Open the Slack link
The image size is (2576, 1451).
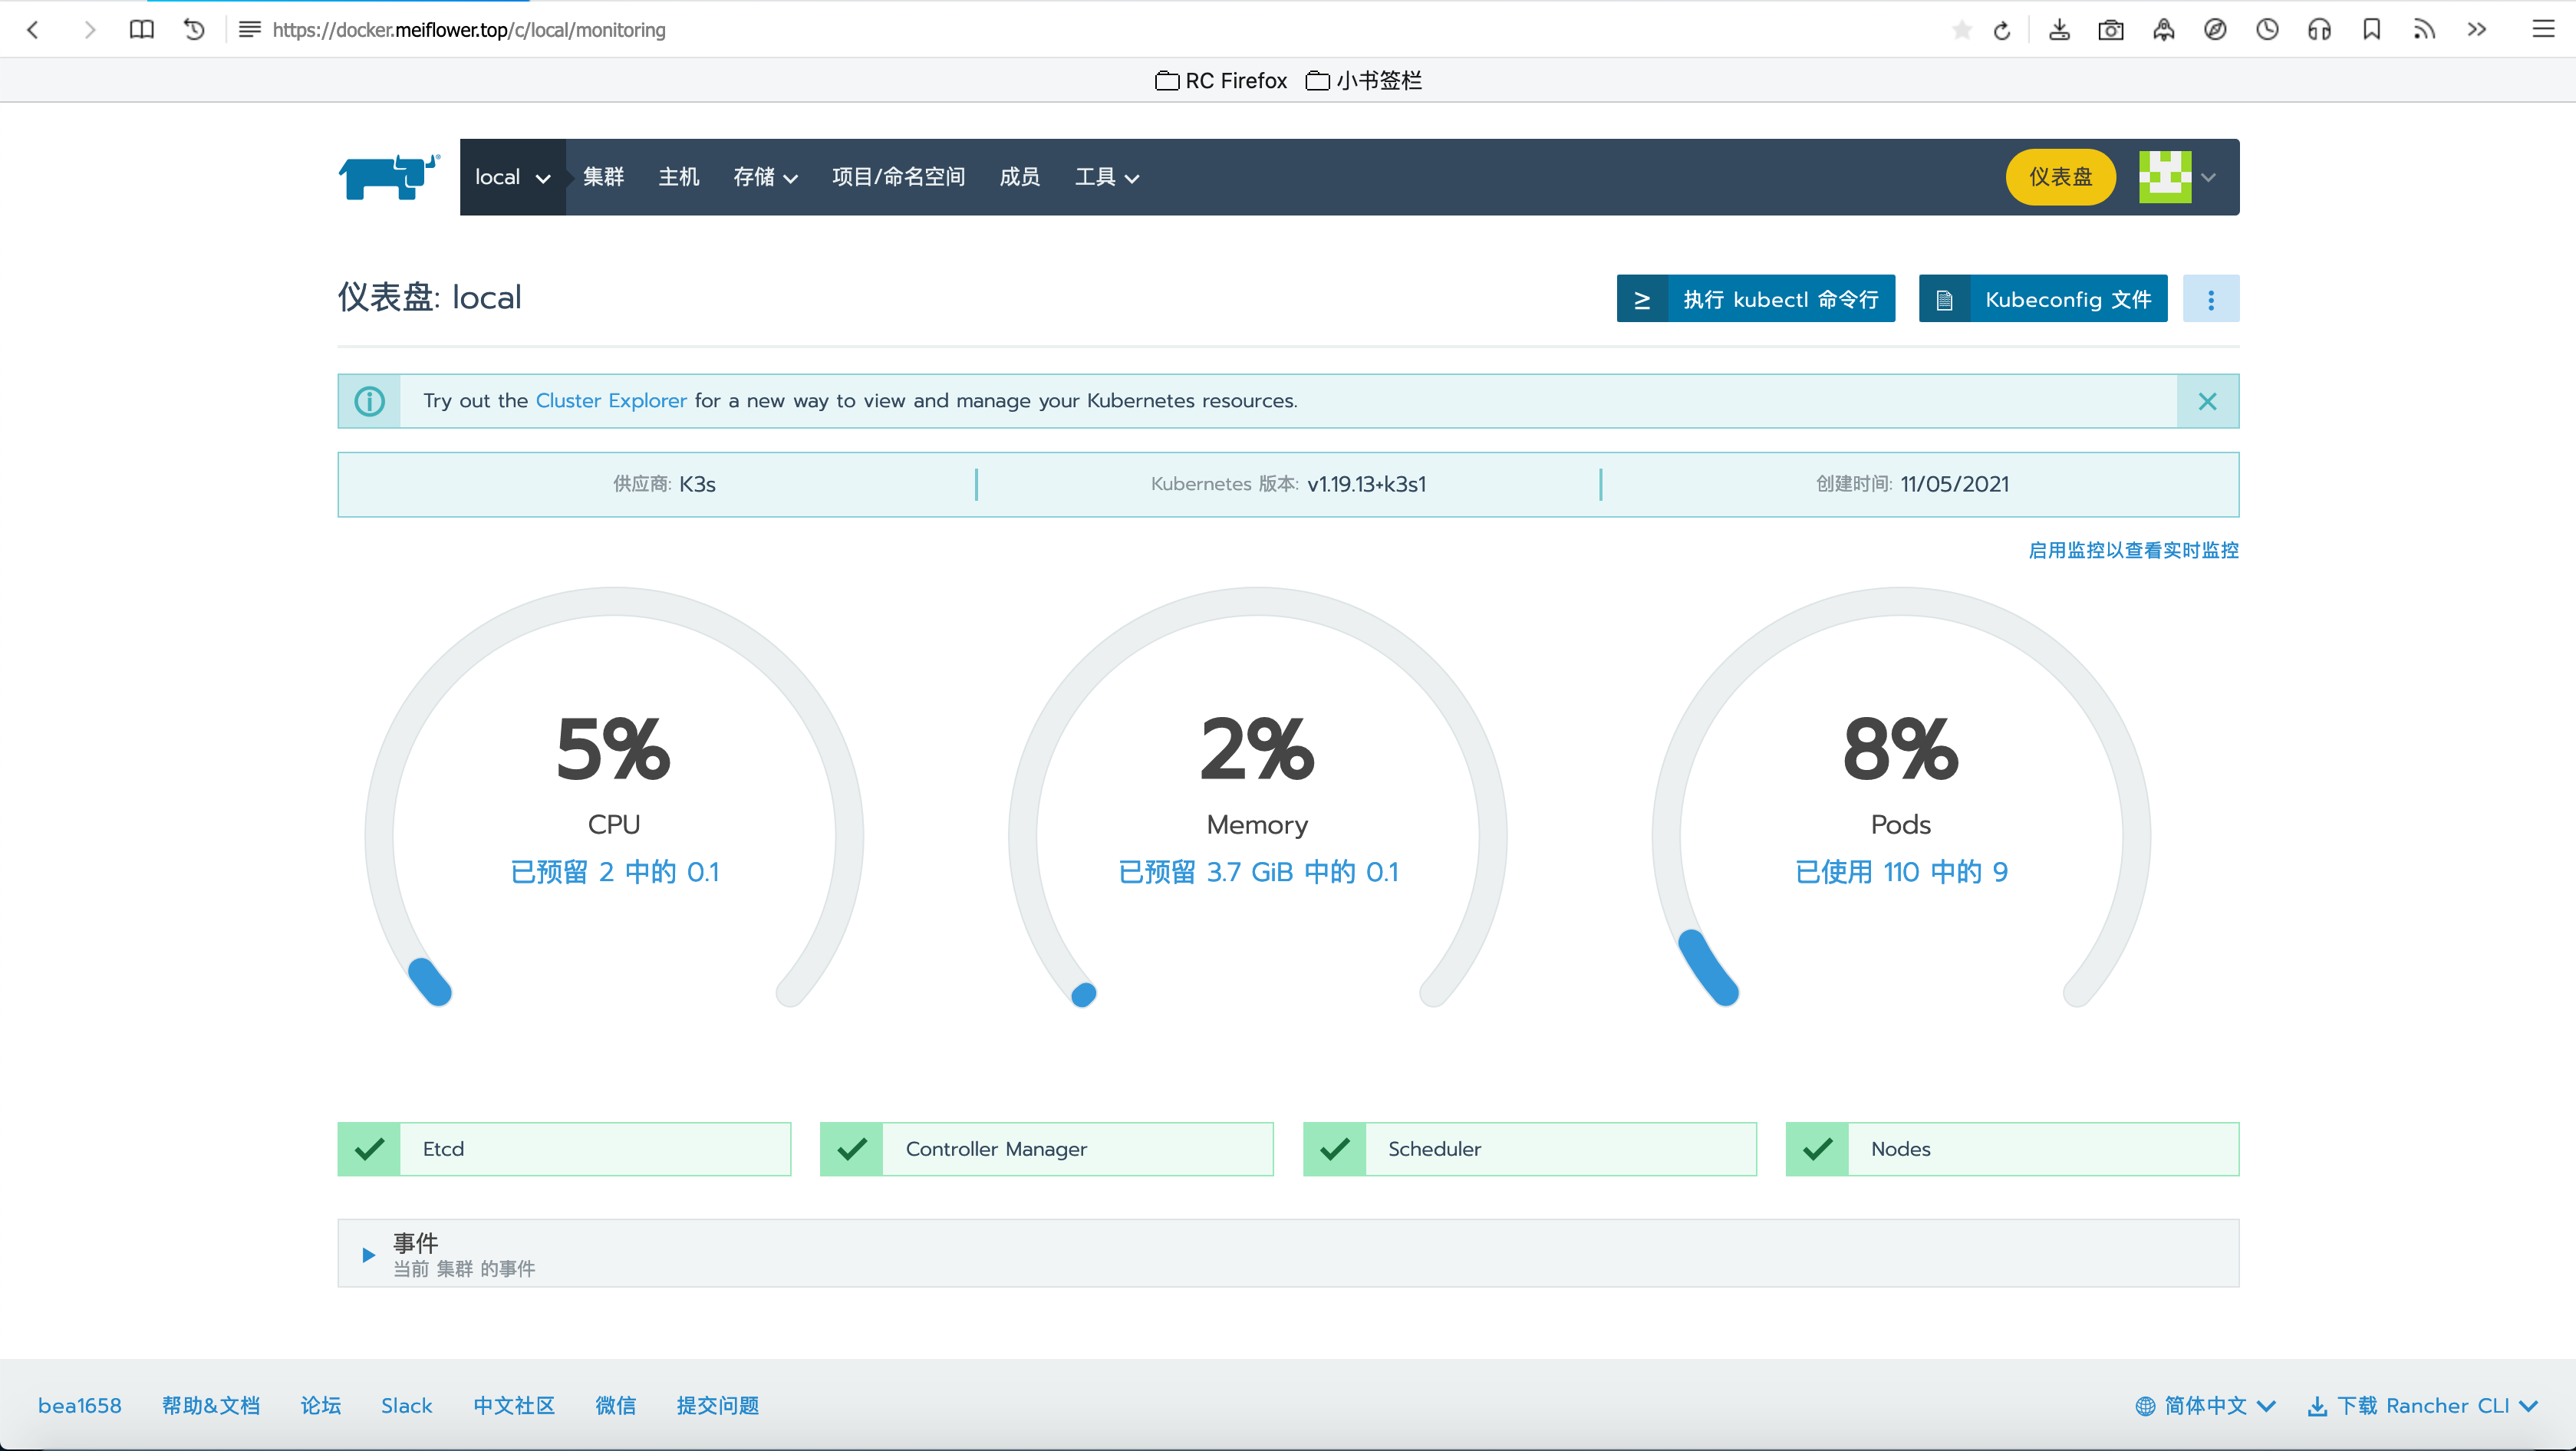tap(406, 1405)
